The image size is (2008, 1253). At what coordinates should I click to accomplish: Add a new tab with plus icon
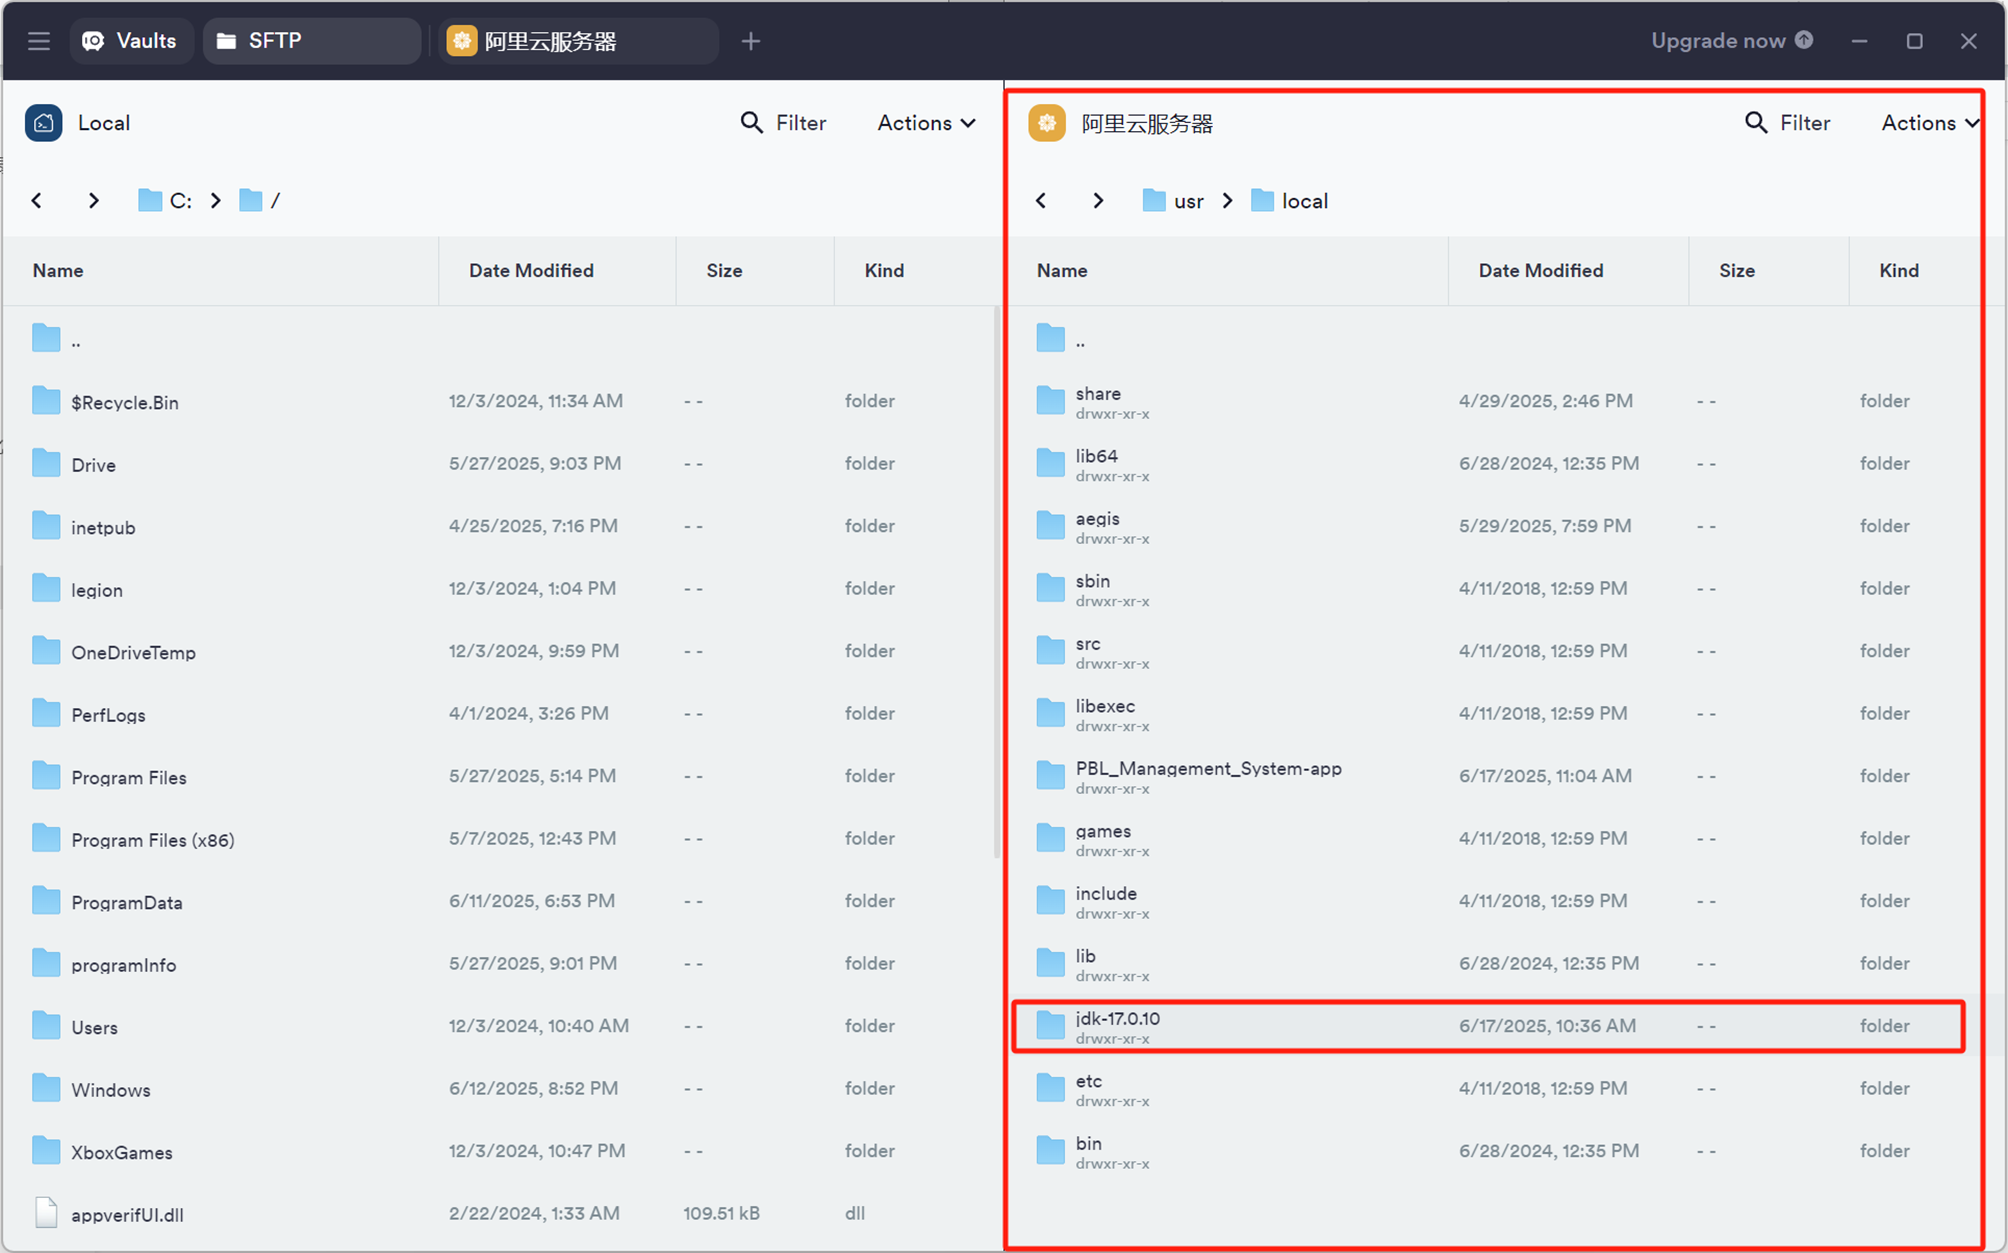(x=751, y=41)
